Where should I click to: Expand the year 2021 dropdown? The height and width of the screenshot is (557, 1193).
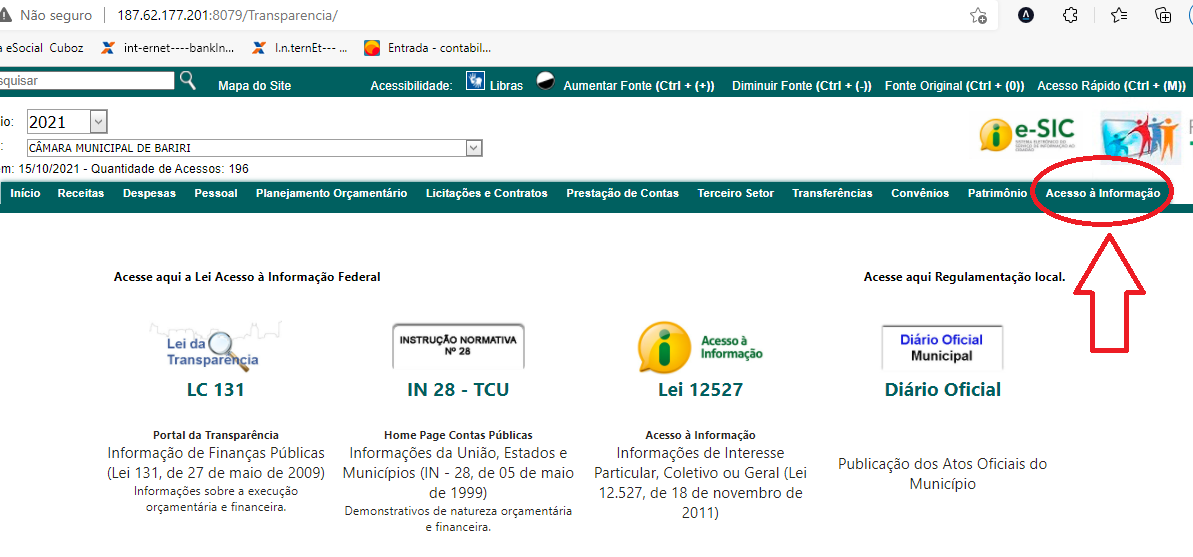[x=98, y=122]
